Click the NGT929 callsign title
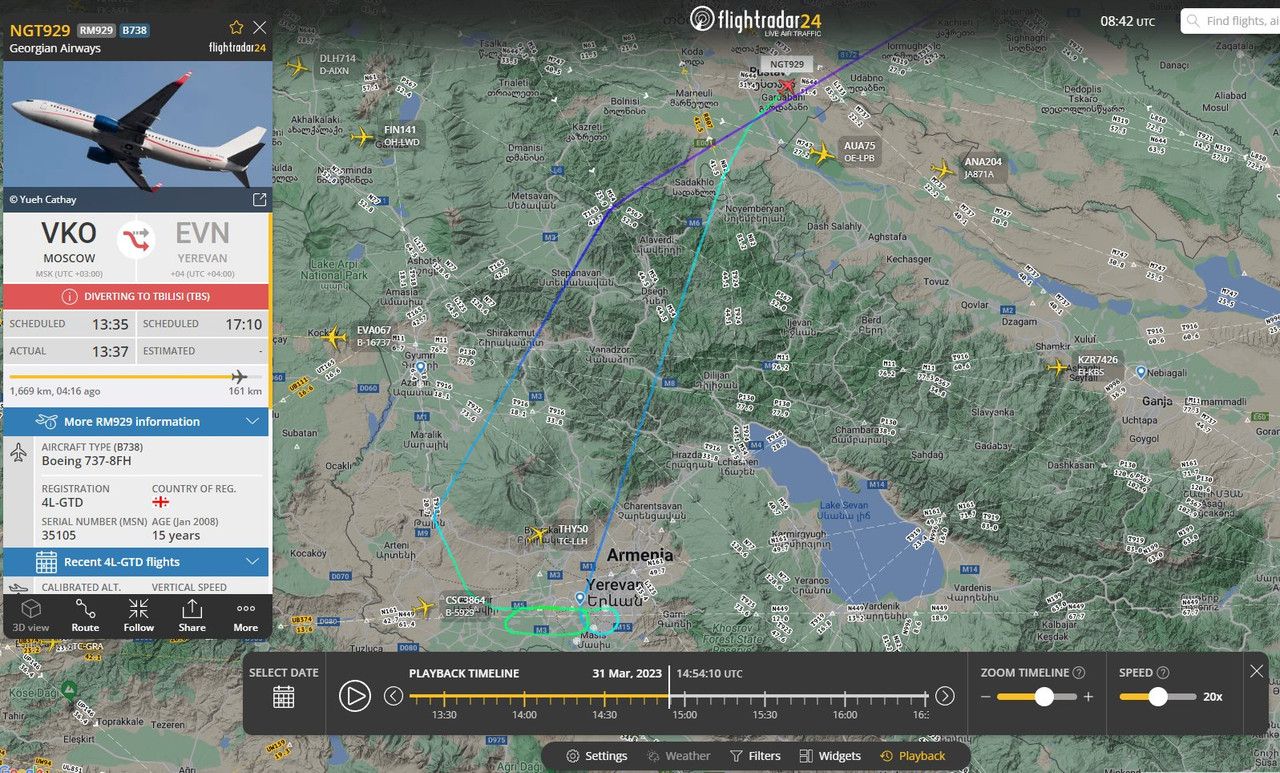 (x=40, y=30)
